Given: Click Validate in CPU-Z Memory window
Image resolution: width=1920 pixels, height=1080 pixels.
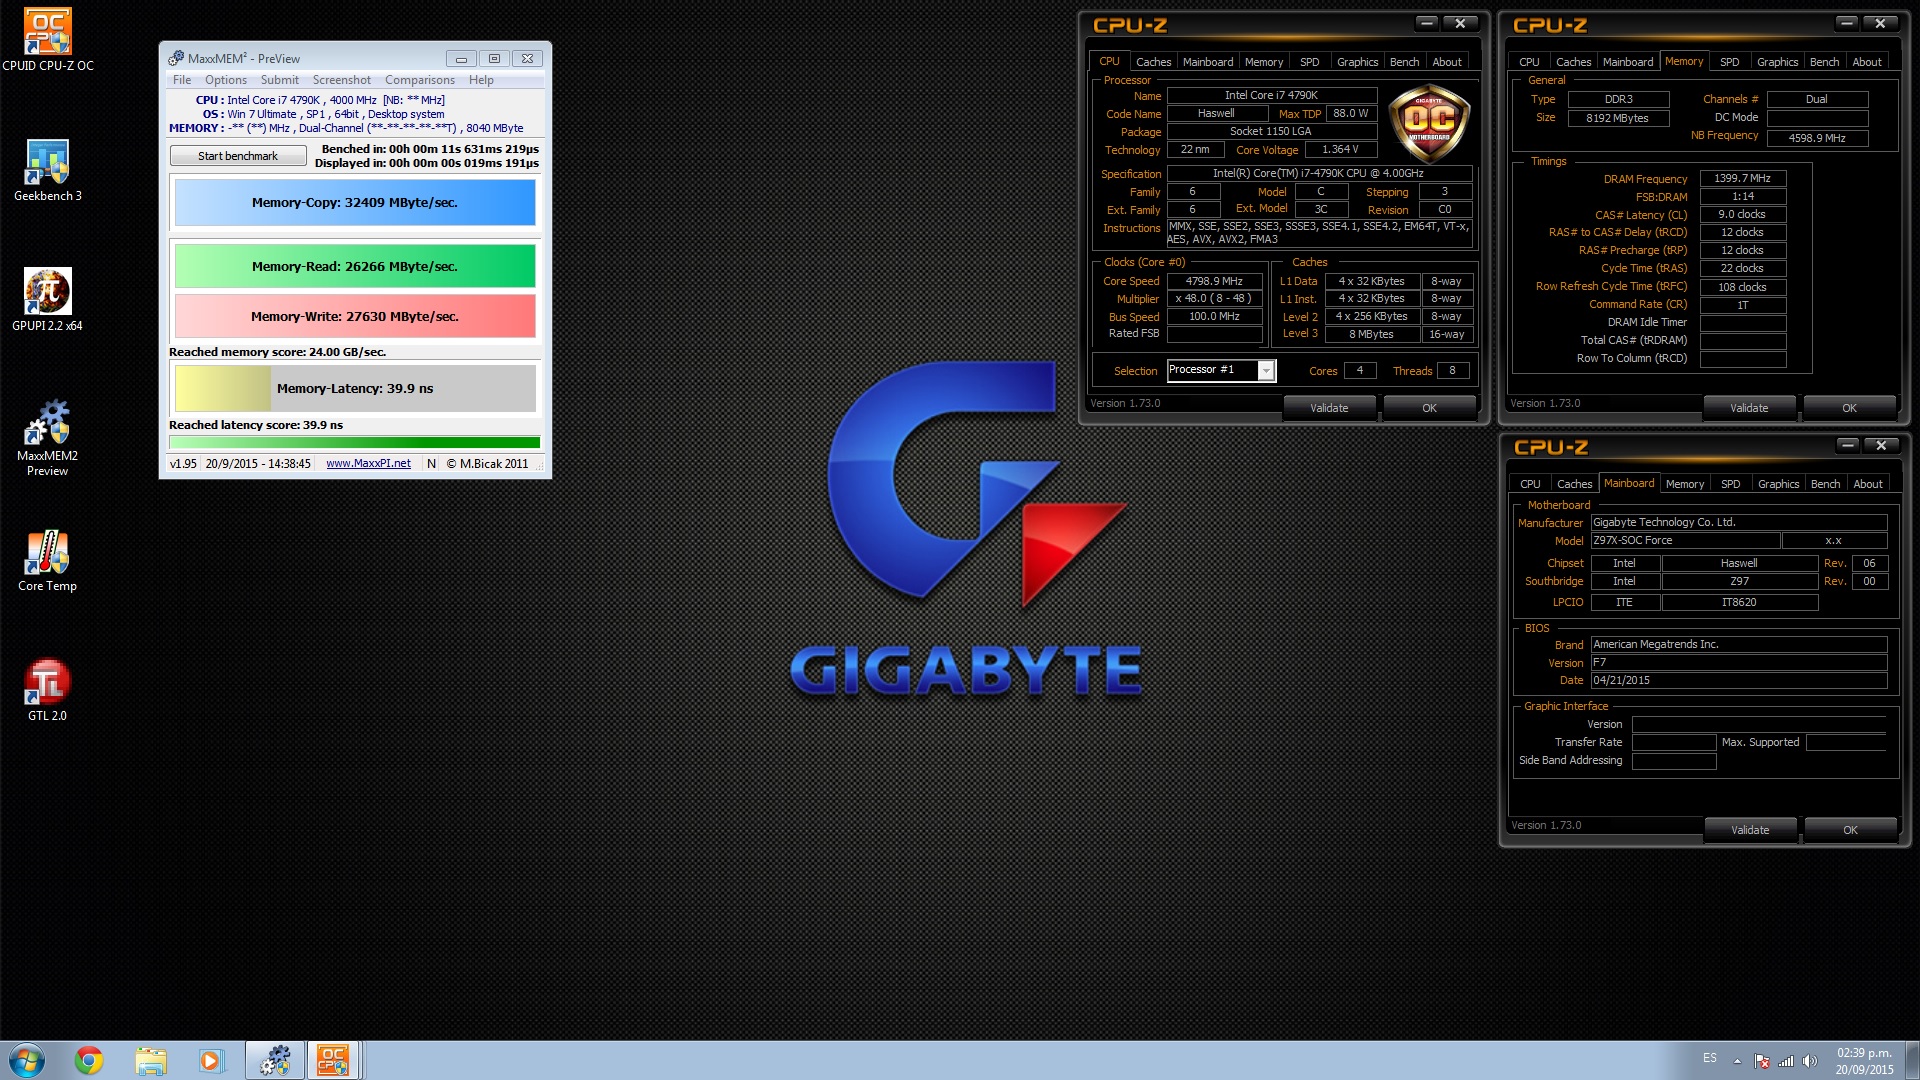Looking at the screenshot, I should [1749, 408].
